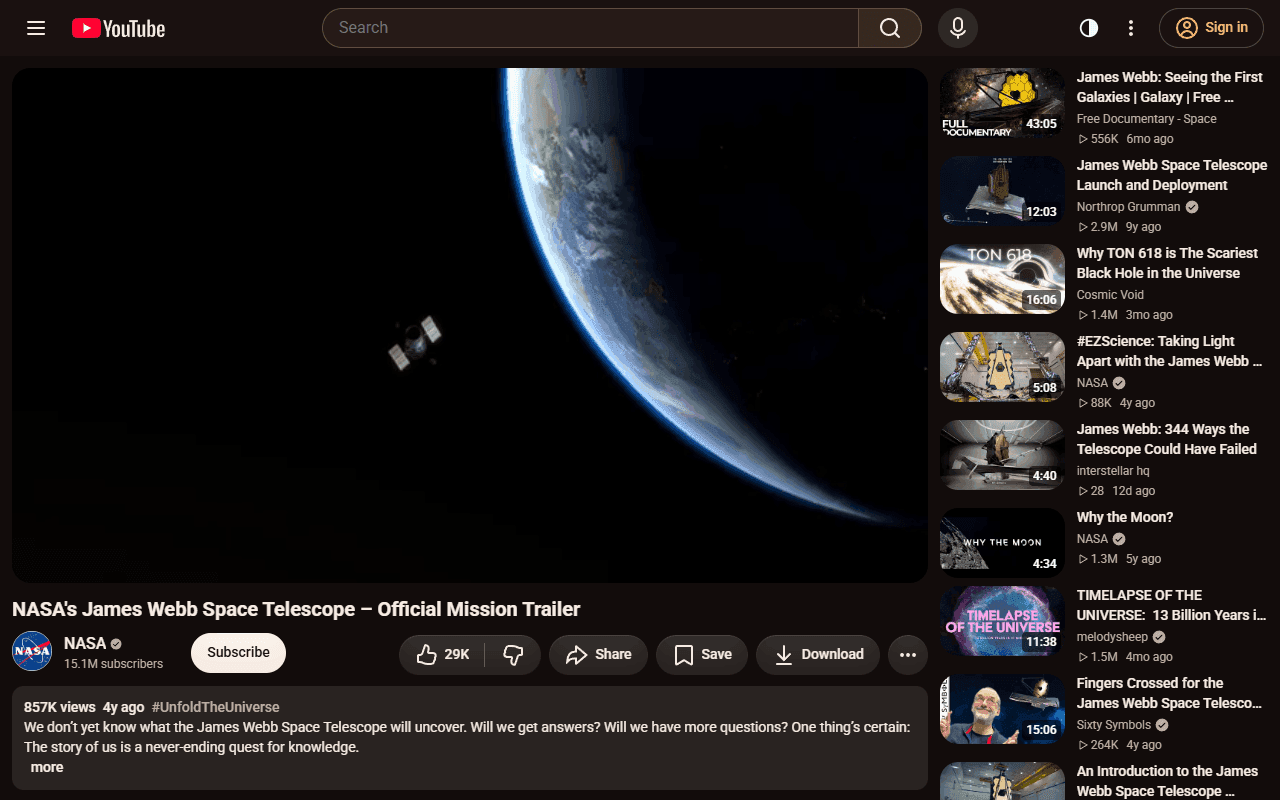Screen dimensions: 1280x800
Task: Save the video to a playlist
Action: 702,655
